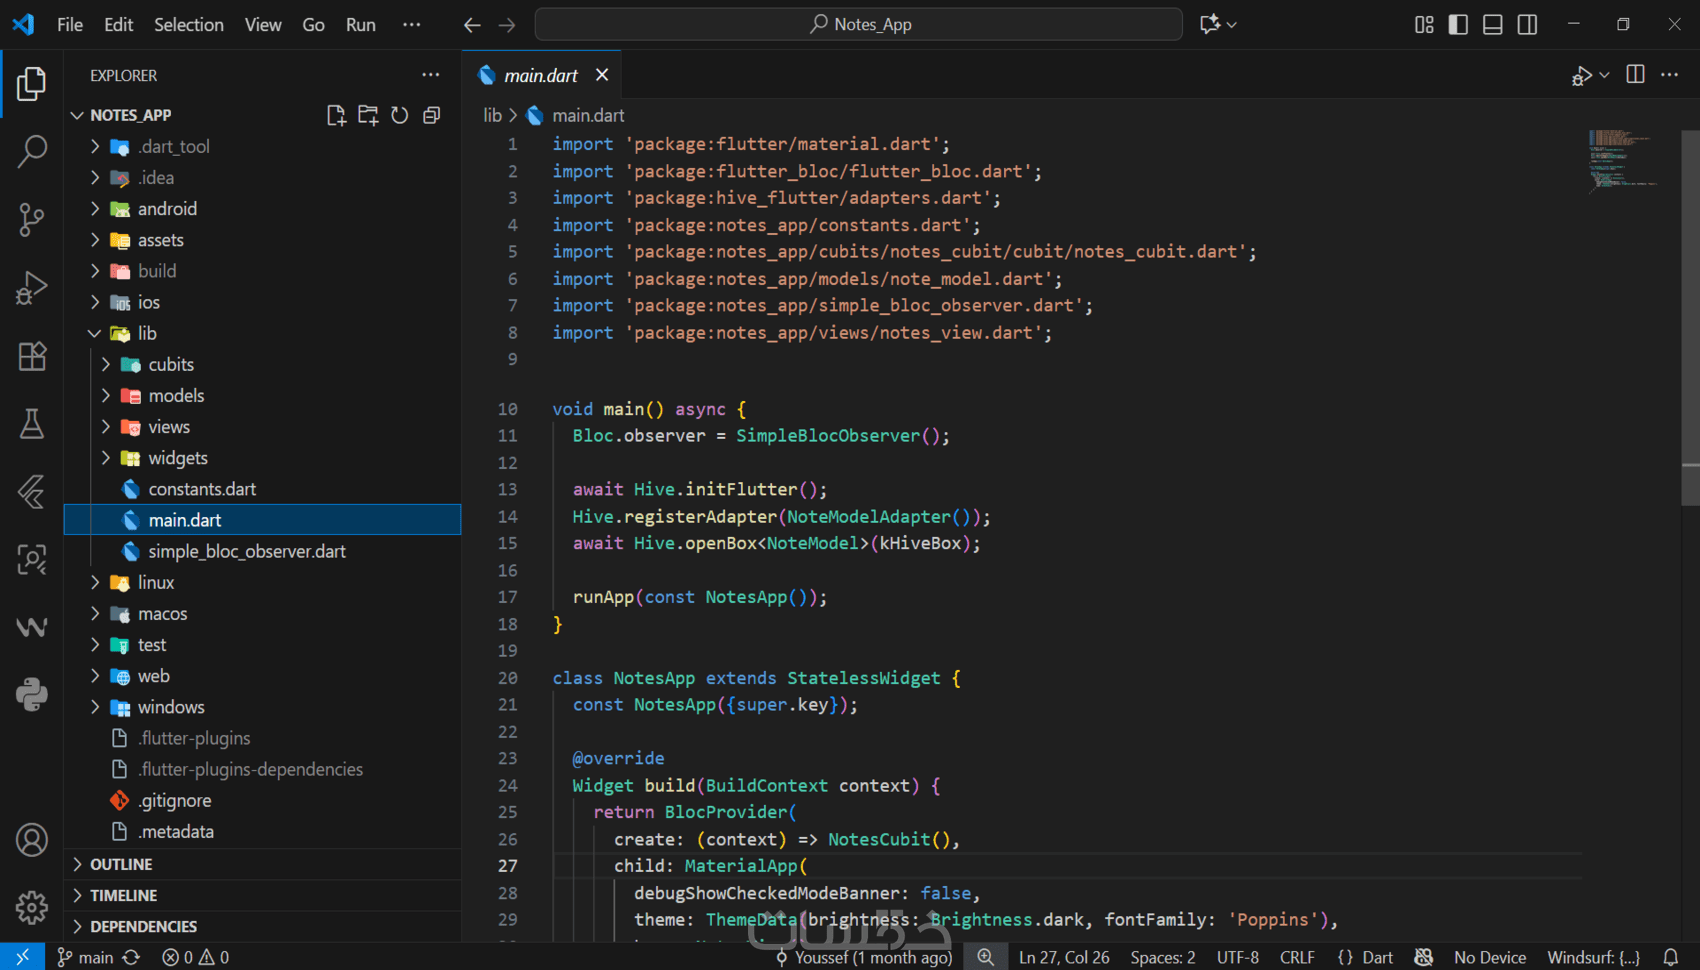Expand the cubits folder
1700x970 pixels.
(171, 365)
